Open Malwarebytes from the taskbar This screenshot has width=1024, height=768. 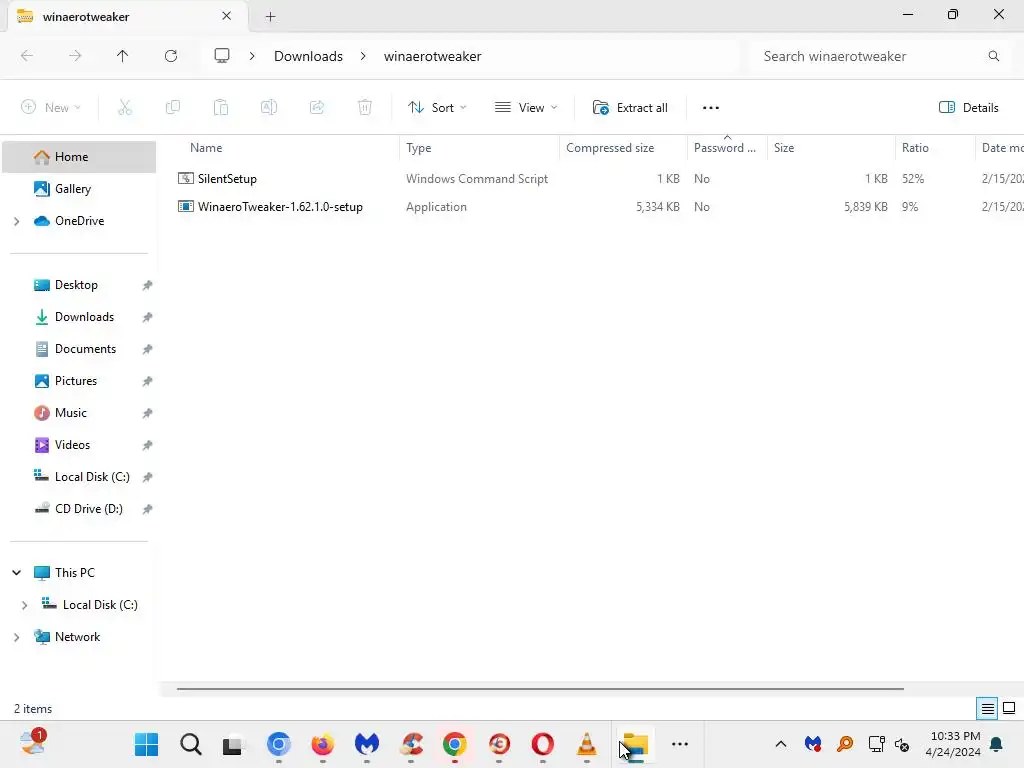366,744
